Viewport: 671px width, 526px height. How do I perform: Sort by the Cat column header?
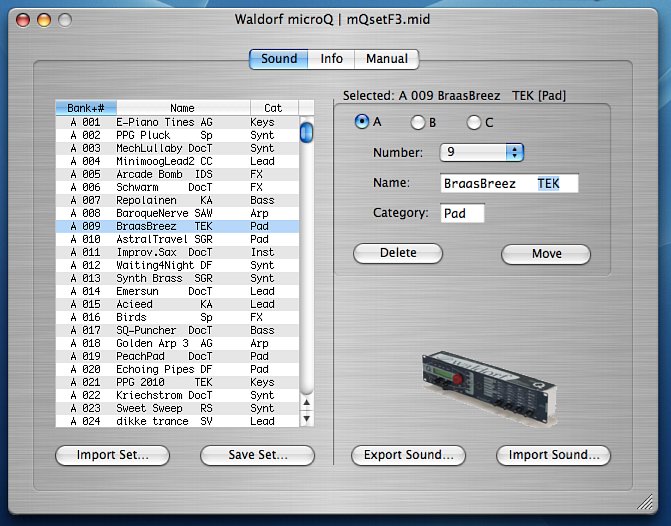point(274,108)
